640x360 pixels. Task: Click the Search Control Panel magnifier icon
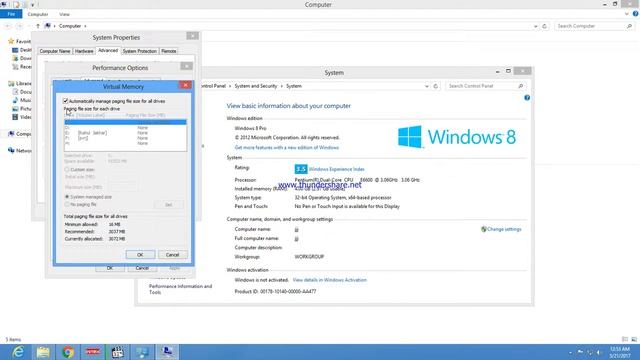coord(520,86)
